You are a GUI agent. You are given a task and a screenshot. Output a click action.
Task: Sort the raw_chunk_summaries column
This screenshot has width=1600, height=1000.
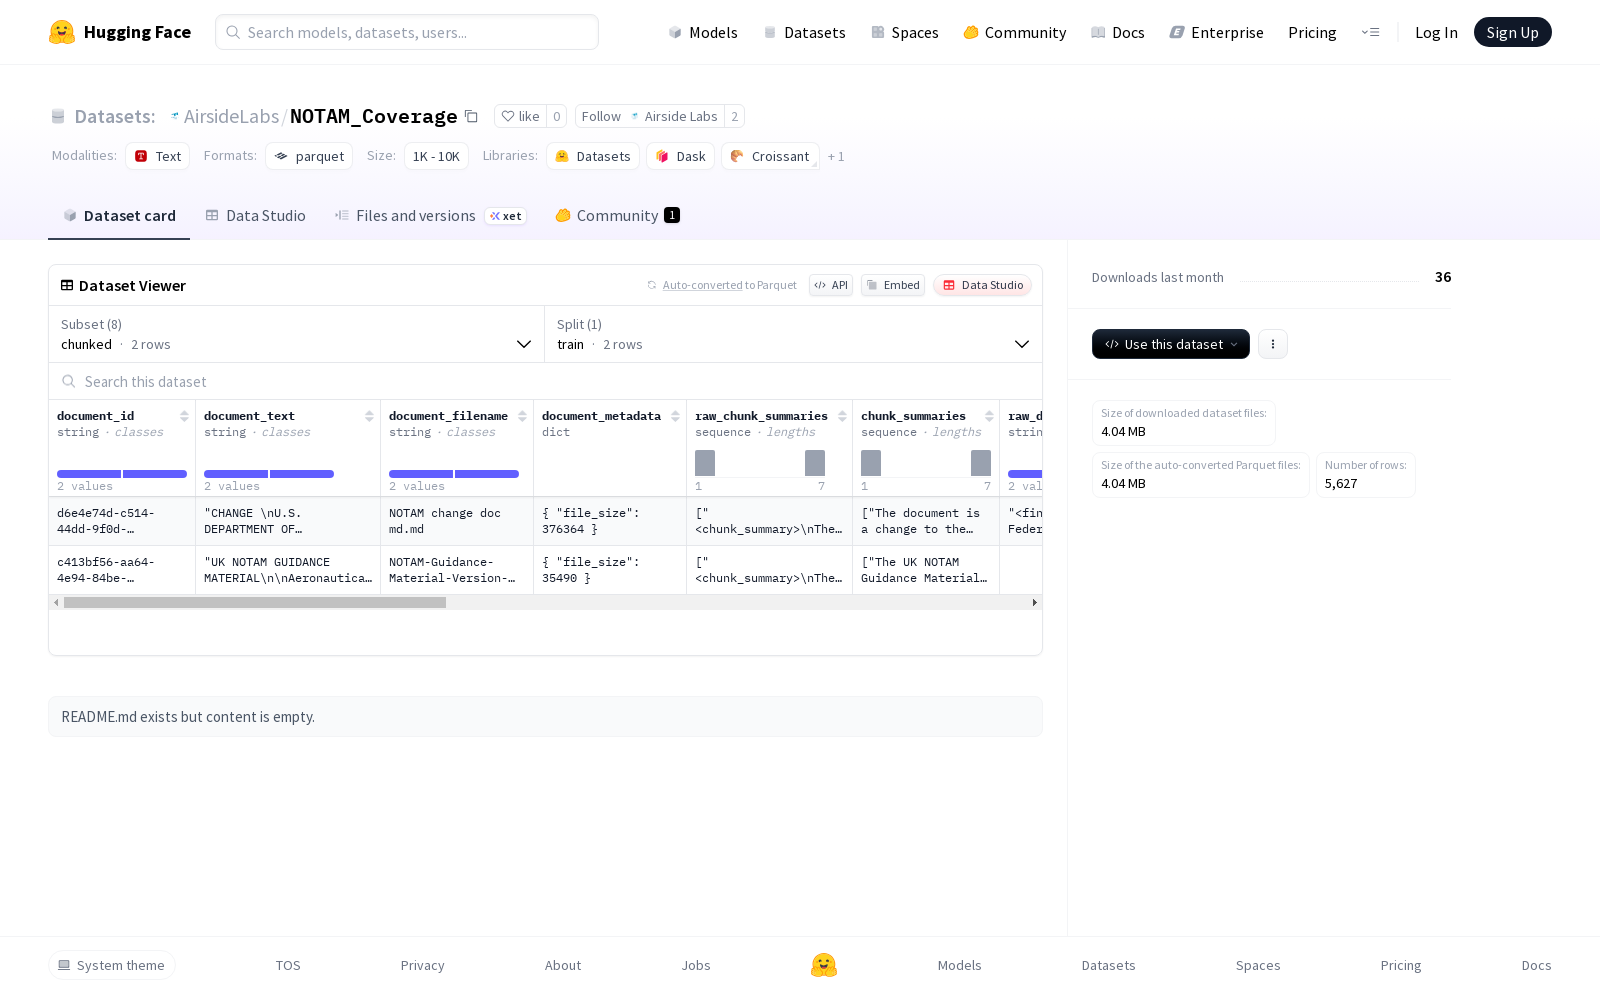pyautogui.click(x=842, y=416)
